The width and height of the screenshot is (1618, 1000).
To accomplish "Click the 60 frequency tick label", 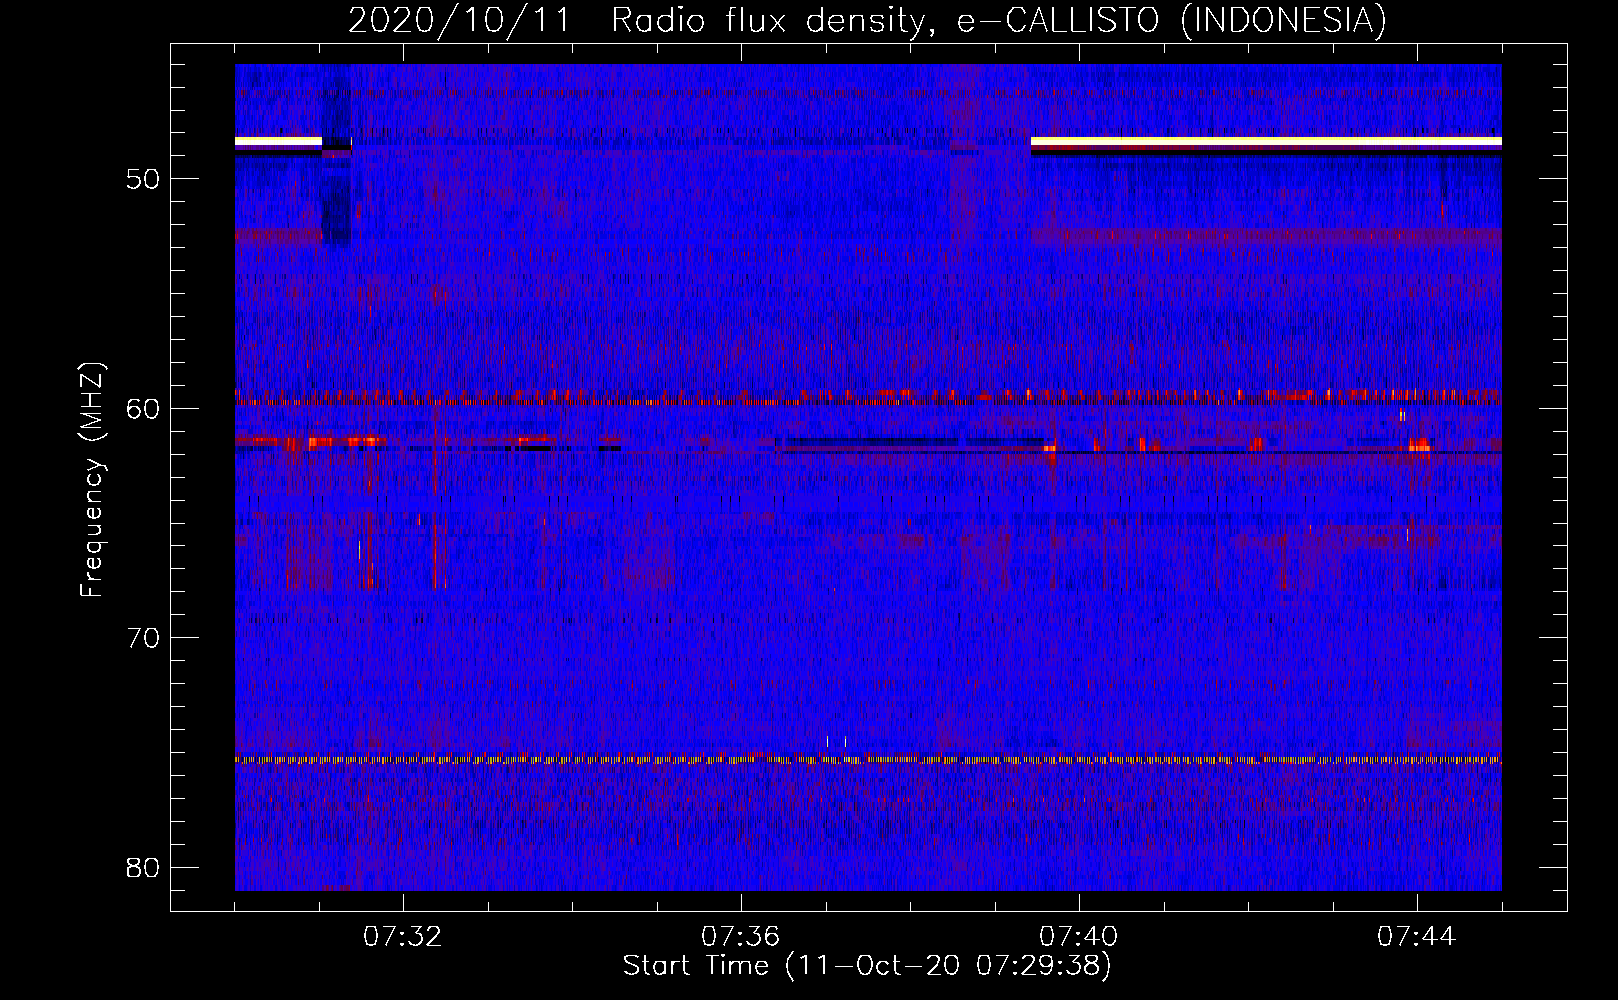I will tap(143, 408).
